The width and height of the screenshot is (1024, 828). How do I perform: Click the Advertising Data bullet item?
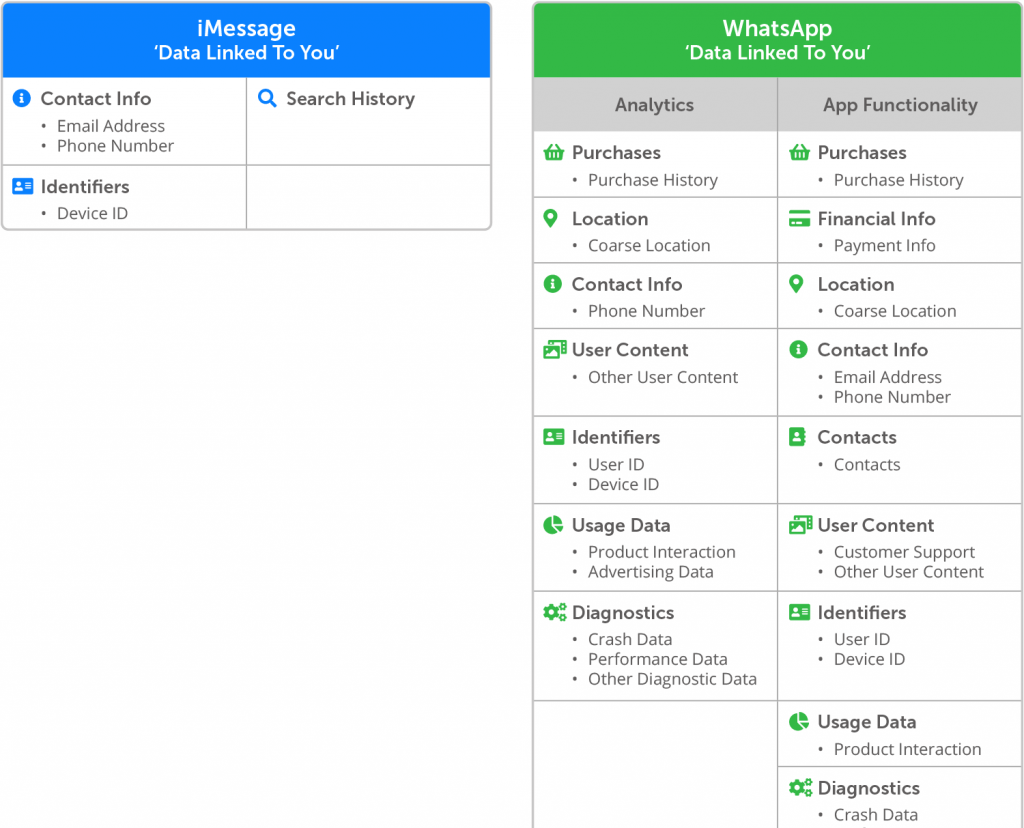650,572
